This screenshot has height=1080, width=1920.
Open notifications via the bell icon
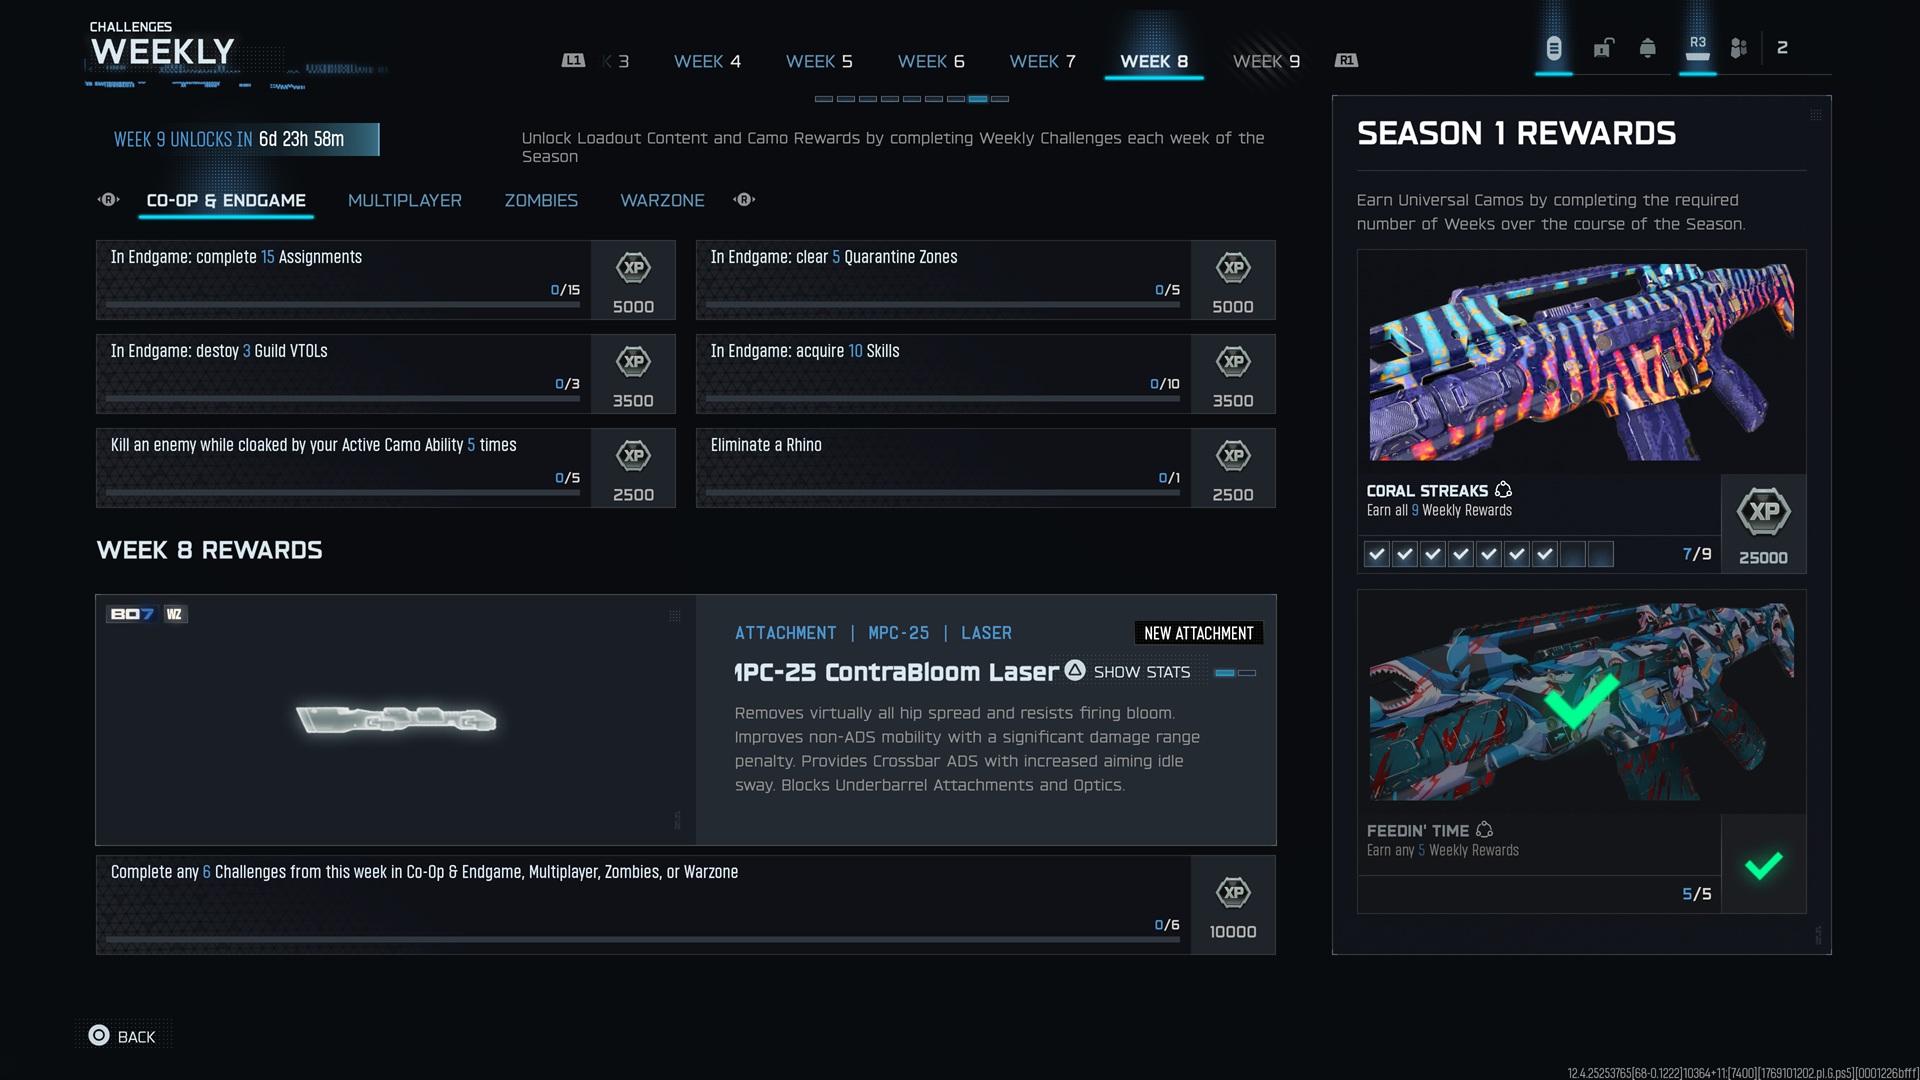click(x=1648, y=47)
